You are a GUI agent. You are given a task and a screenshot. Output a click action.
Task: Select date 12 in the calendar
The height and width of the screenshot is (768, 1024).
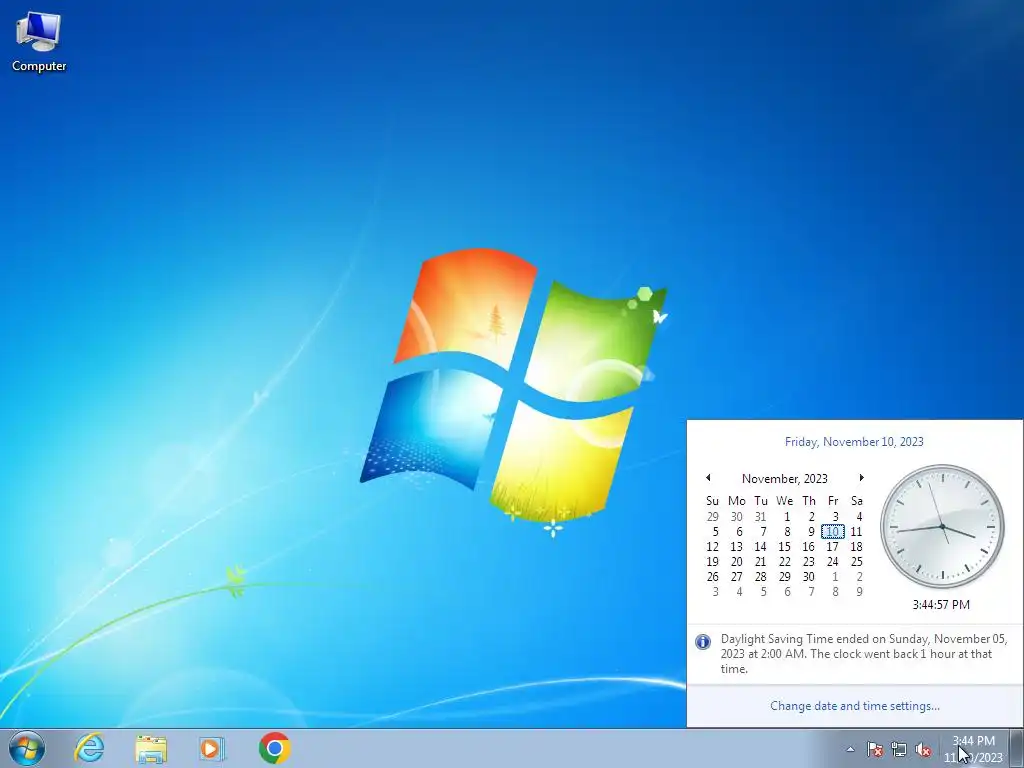[712, 547]
